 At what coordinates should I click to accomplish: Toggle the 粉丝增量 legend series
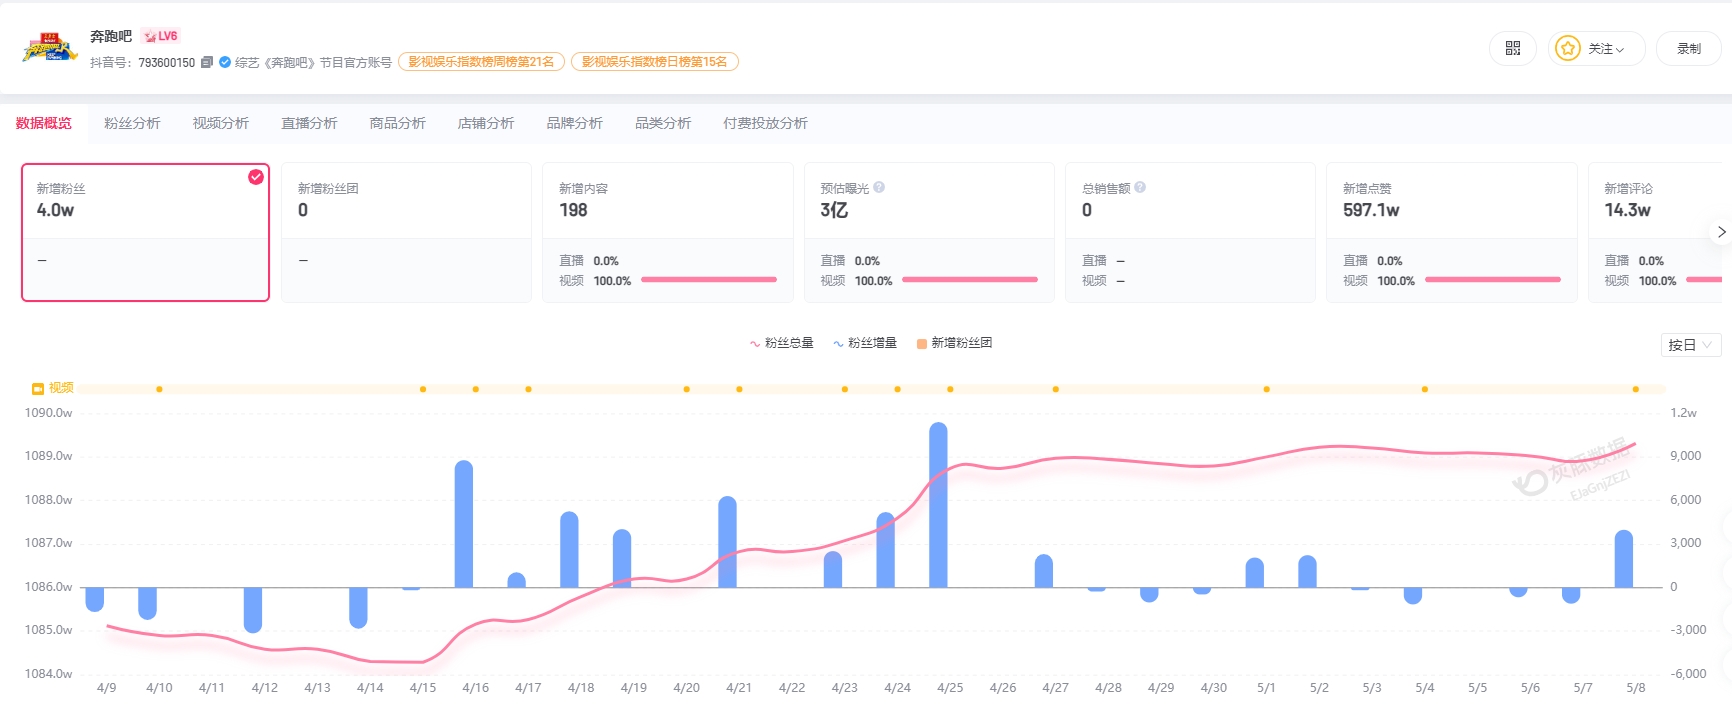(865, 343)
